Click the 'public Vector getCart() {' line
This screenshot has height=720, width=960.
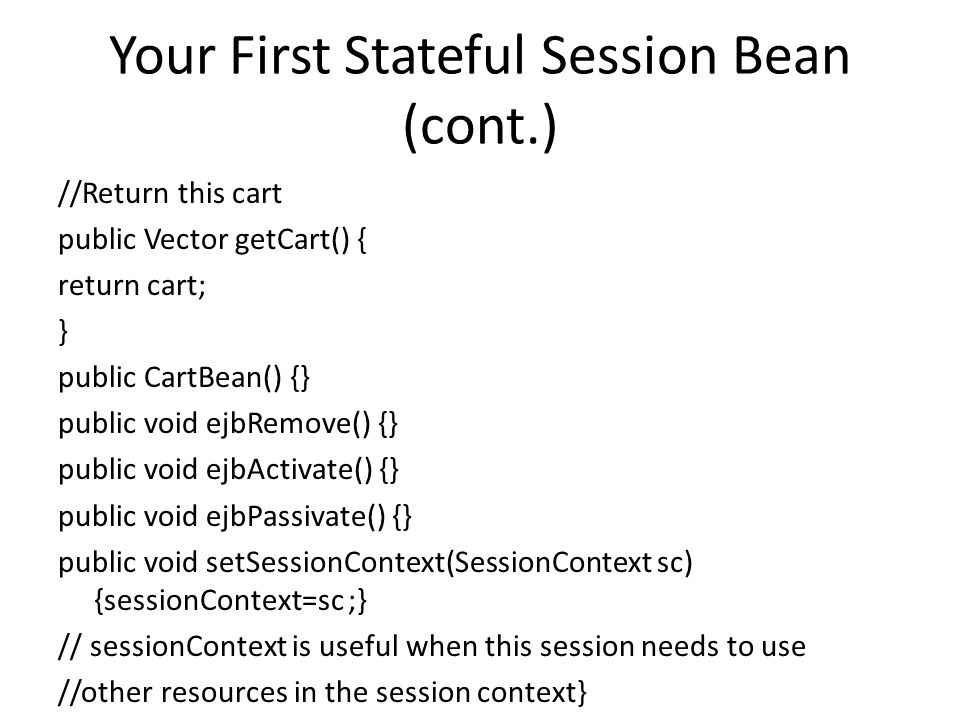coord(212,239)
